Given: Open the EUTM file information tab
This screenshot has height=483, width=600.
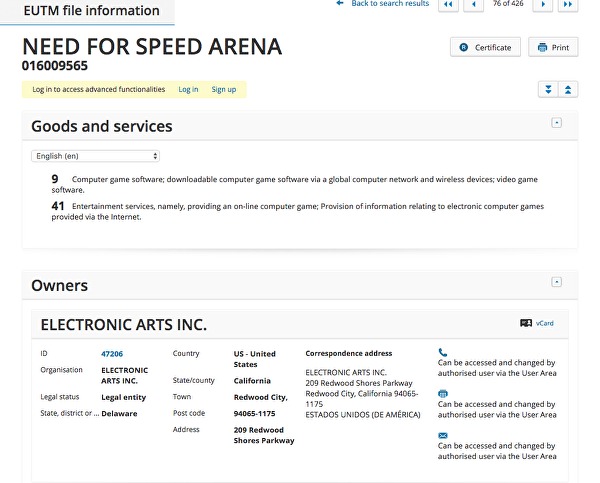Looking at the screenshot, I should point(91,11).
